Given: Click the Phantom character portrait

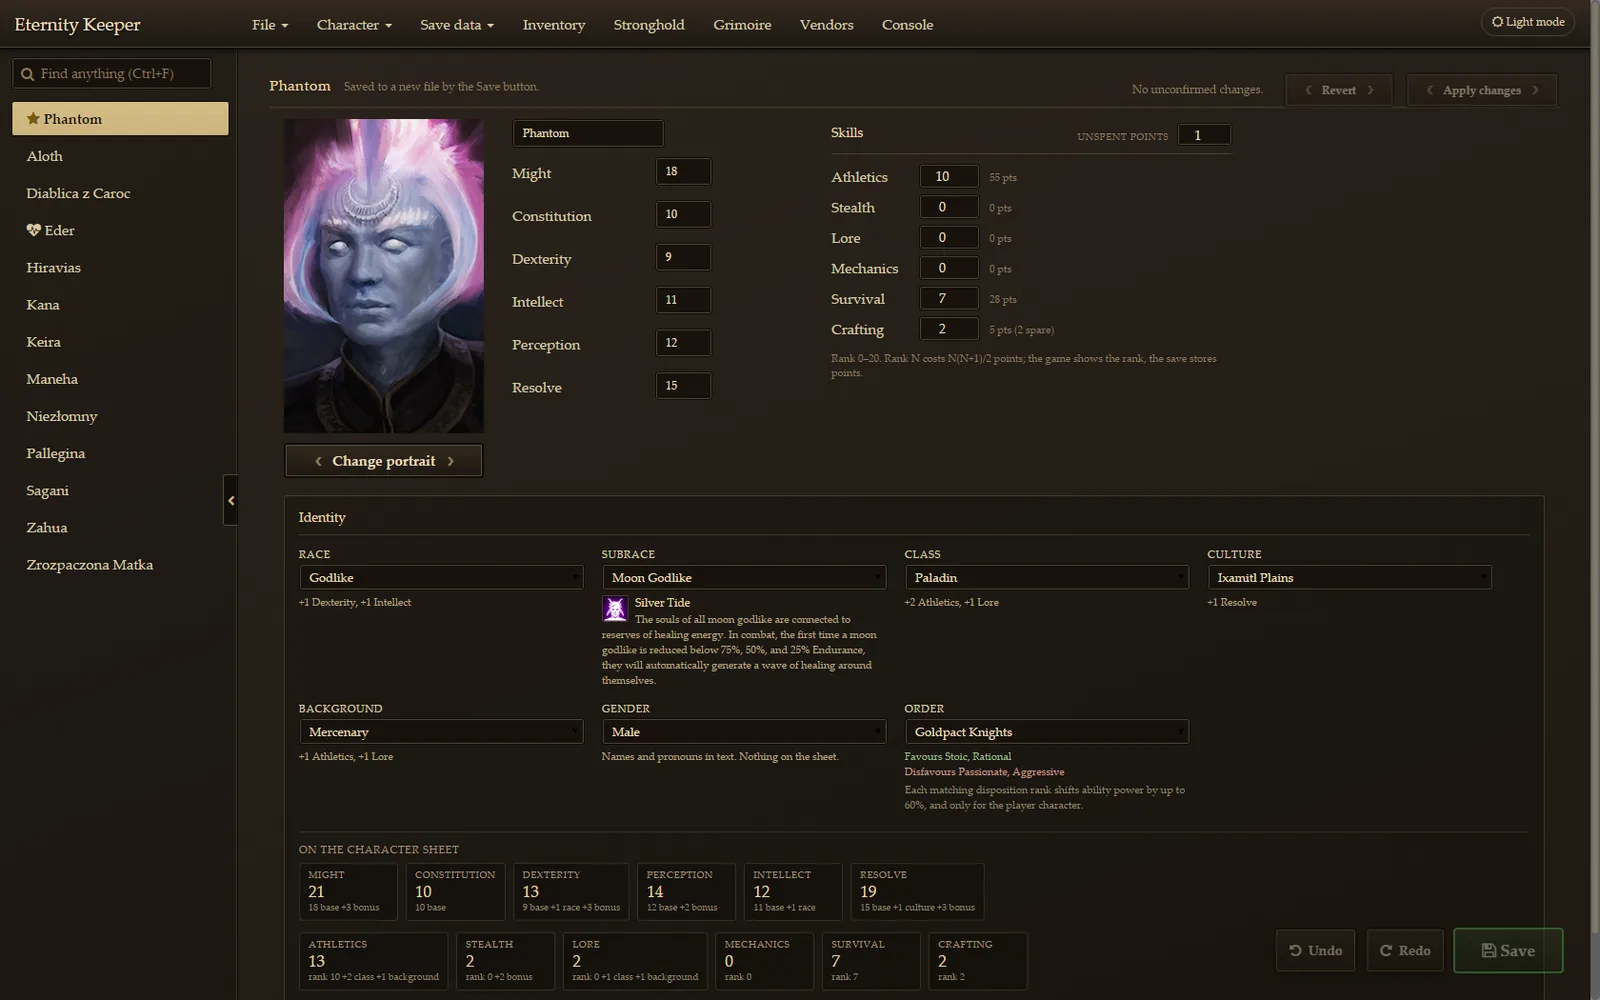Looking at the screenshot, I should pyautogui.click(x=384, y=276).
